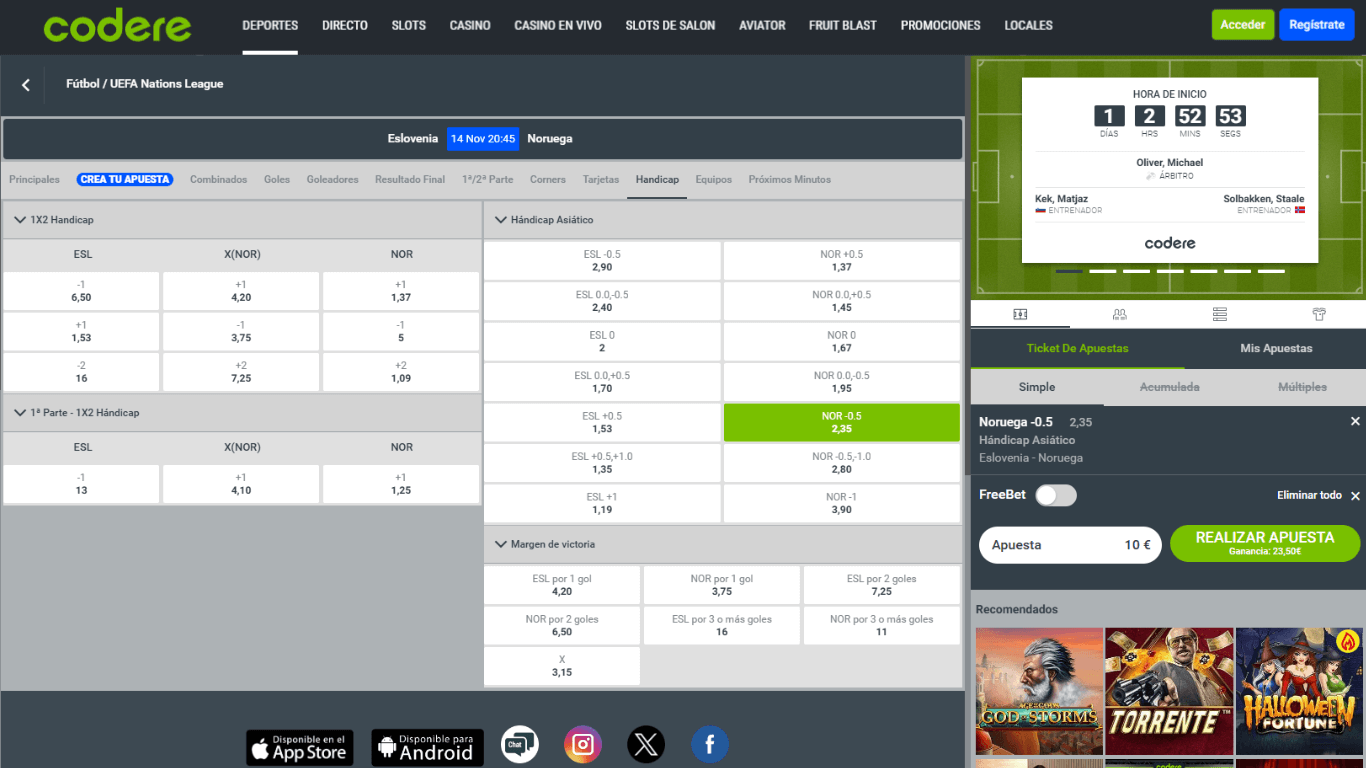Open the Instagram icon in the footer
This screenshot has height=768, width=1366.
click(x=583, y=745)
